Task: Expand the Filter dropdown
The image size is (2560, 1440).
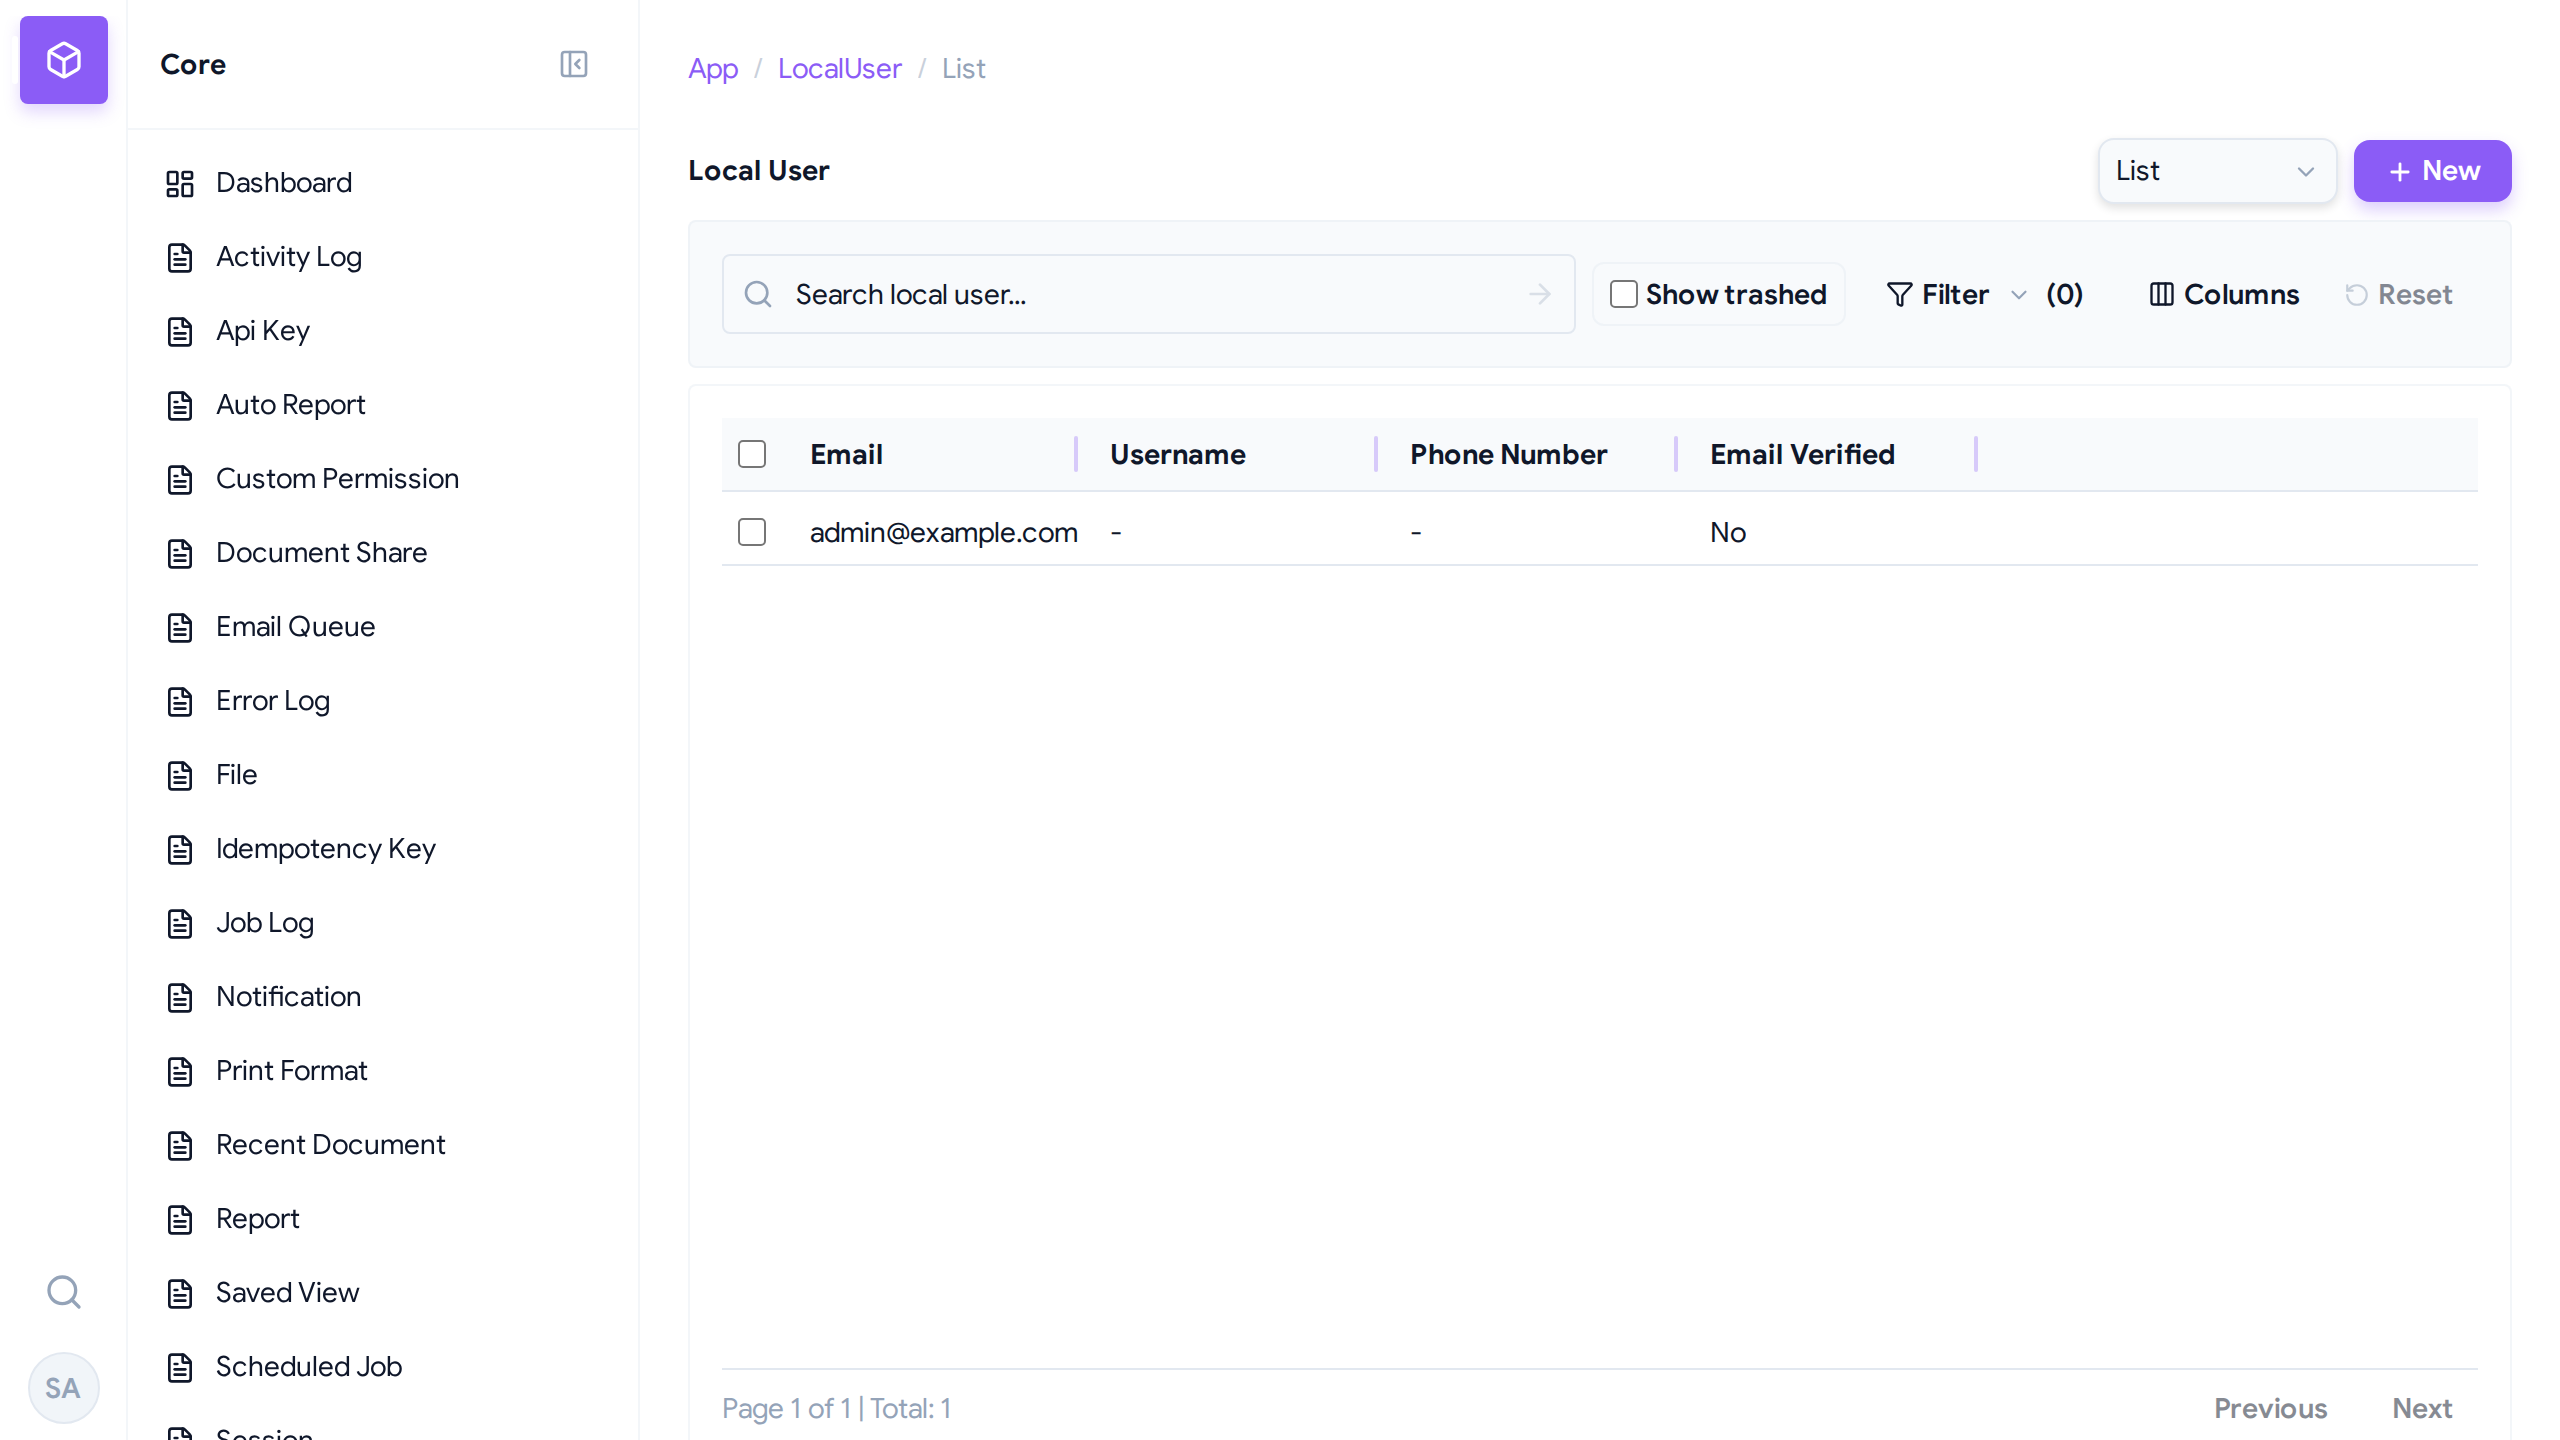Action: point(1984,294)
